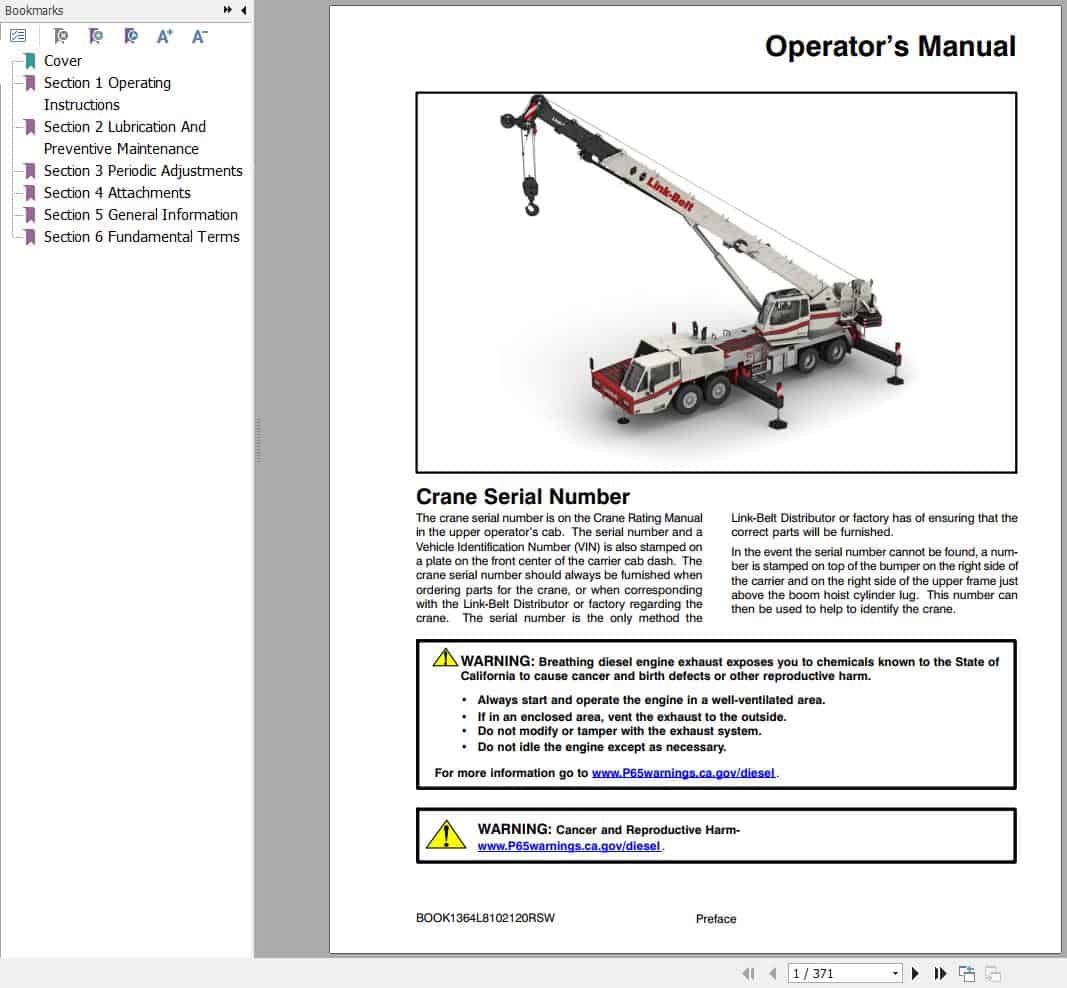Select the middle bookmark-zoom toolbar icon
1067x988 pixels.
(95, 36)
